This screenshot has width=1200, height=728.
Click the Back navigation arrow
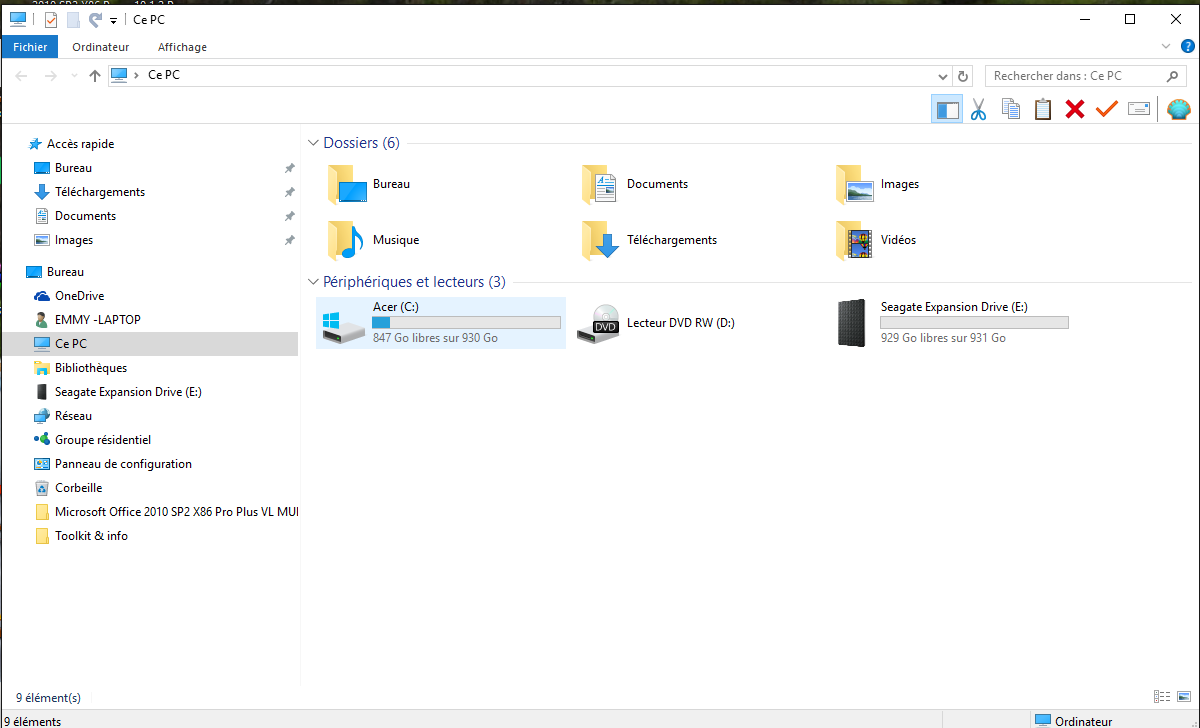21,76
